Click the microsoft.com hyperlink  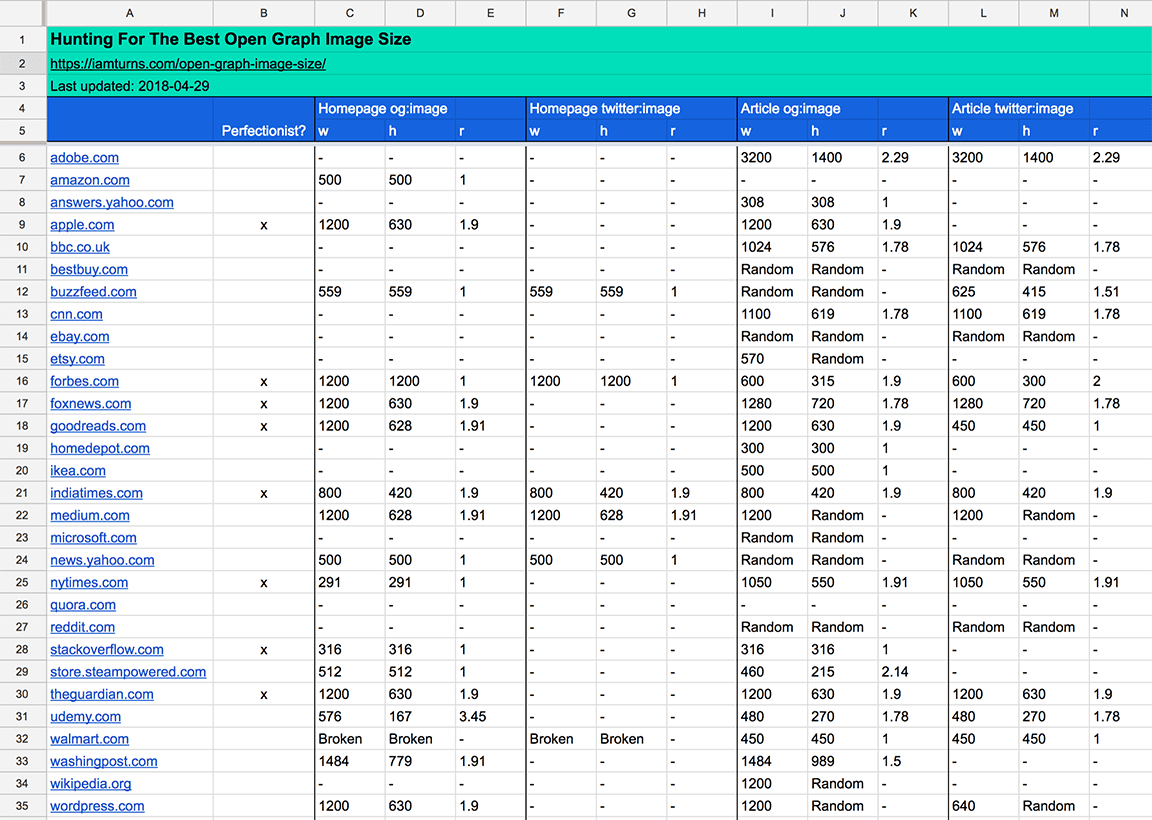coord(93,538)
